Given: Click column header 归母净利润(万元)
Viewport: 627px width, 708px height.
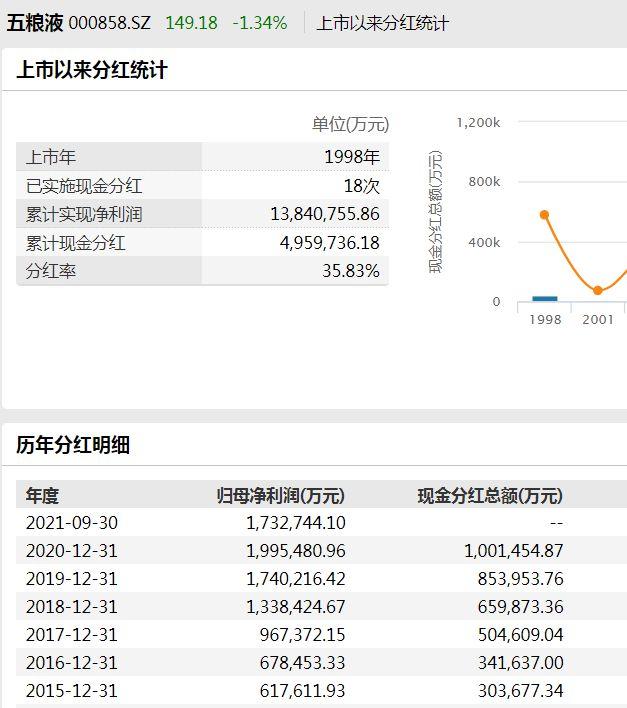Looking at the screenshot, I should [281, 495].
